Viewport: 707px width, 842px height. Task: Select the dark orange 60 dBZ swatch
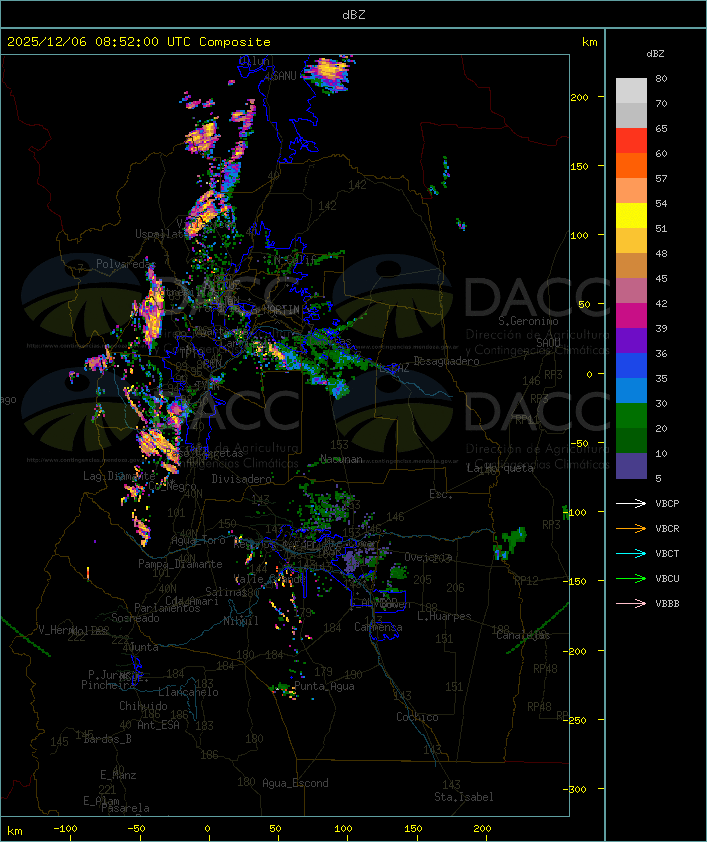coord(631,165)
